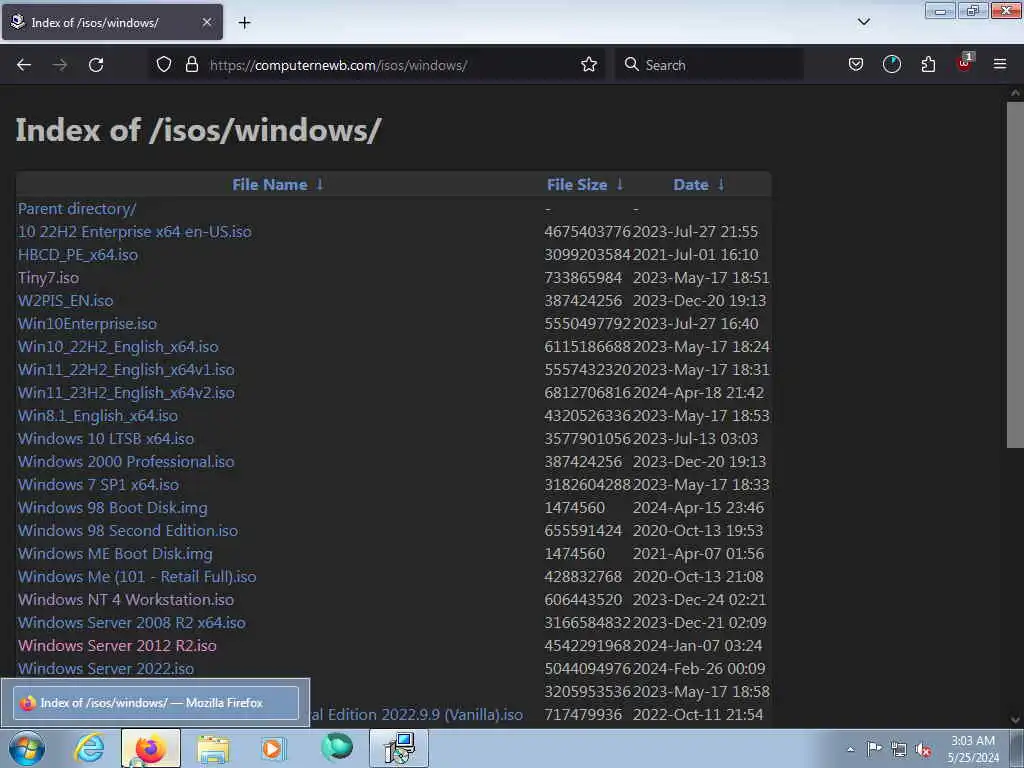This screenshot has width=1024, height=768.
Task: Click Win10Enterprise.iso
Action: click(x=87, y=324)
